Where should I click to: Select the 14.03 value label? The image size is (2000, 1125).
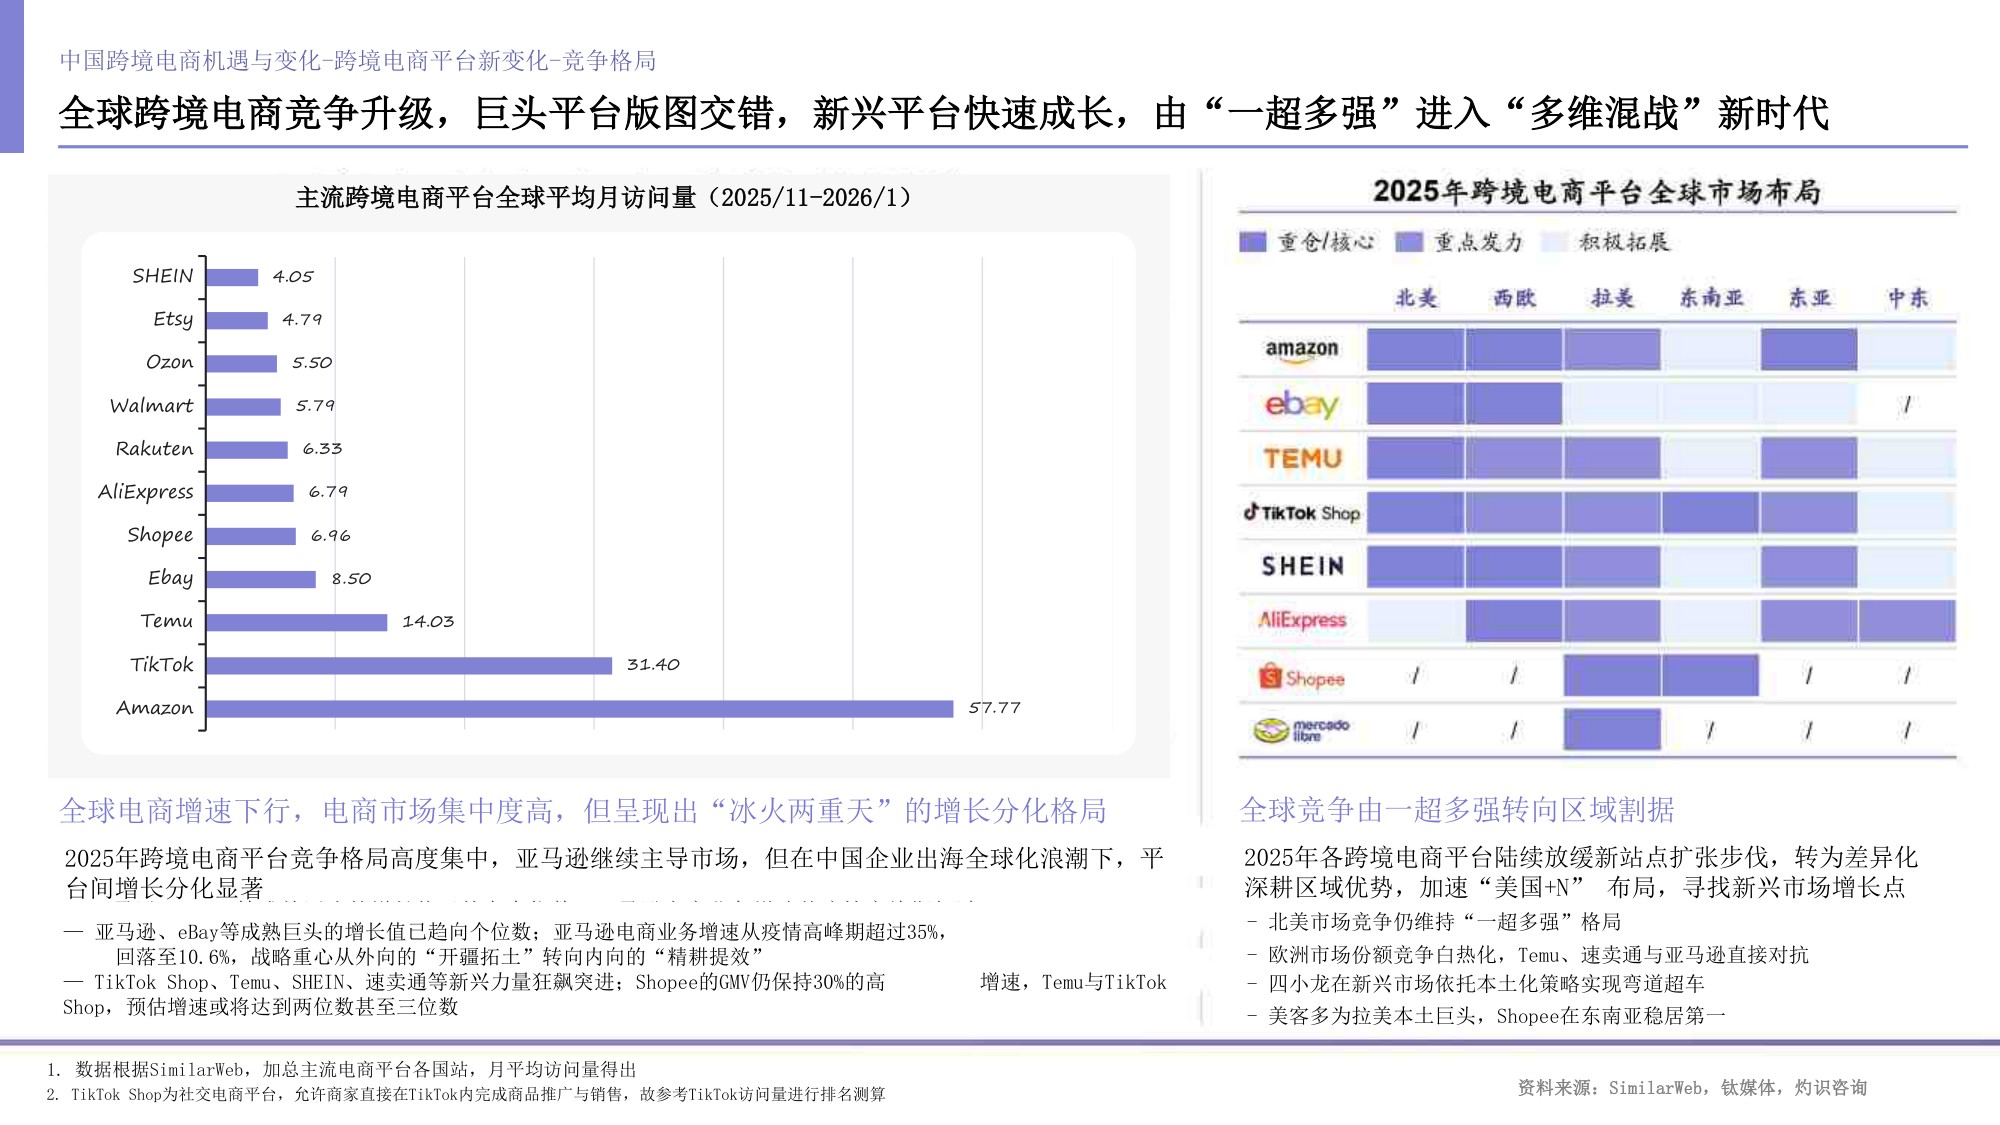pos(428,622)
